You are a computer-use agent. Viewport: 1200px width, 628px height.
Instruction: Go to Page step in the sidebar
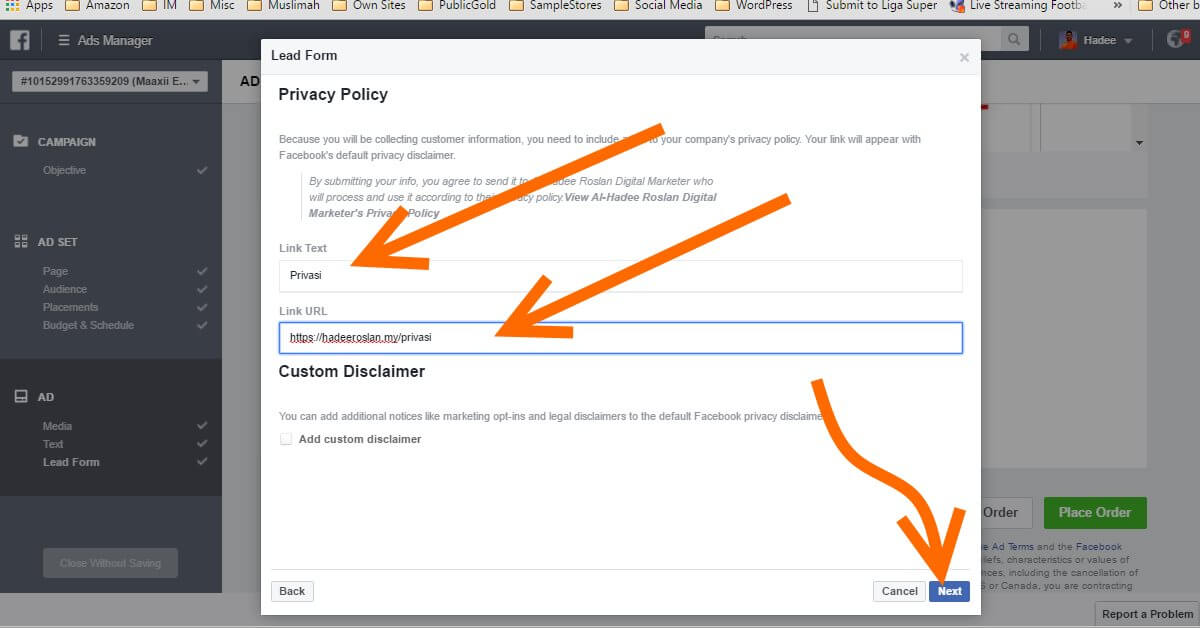click(x=55, y=271)
